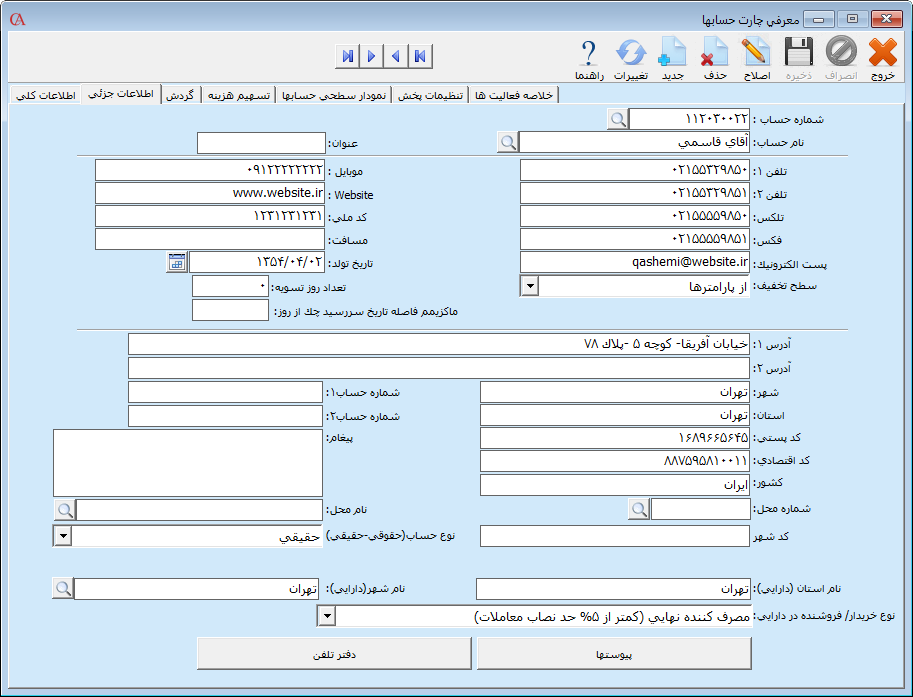Viewport: 913px width, 697px height.
Task: Click the جدید (New) document icon
Action: tap(672, 56)
